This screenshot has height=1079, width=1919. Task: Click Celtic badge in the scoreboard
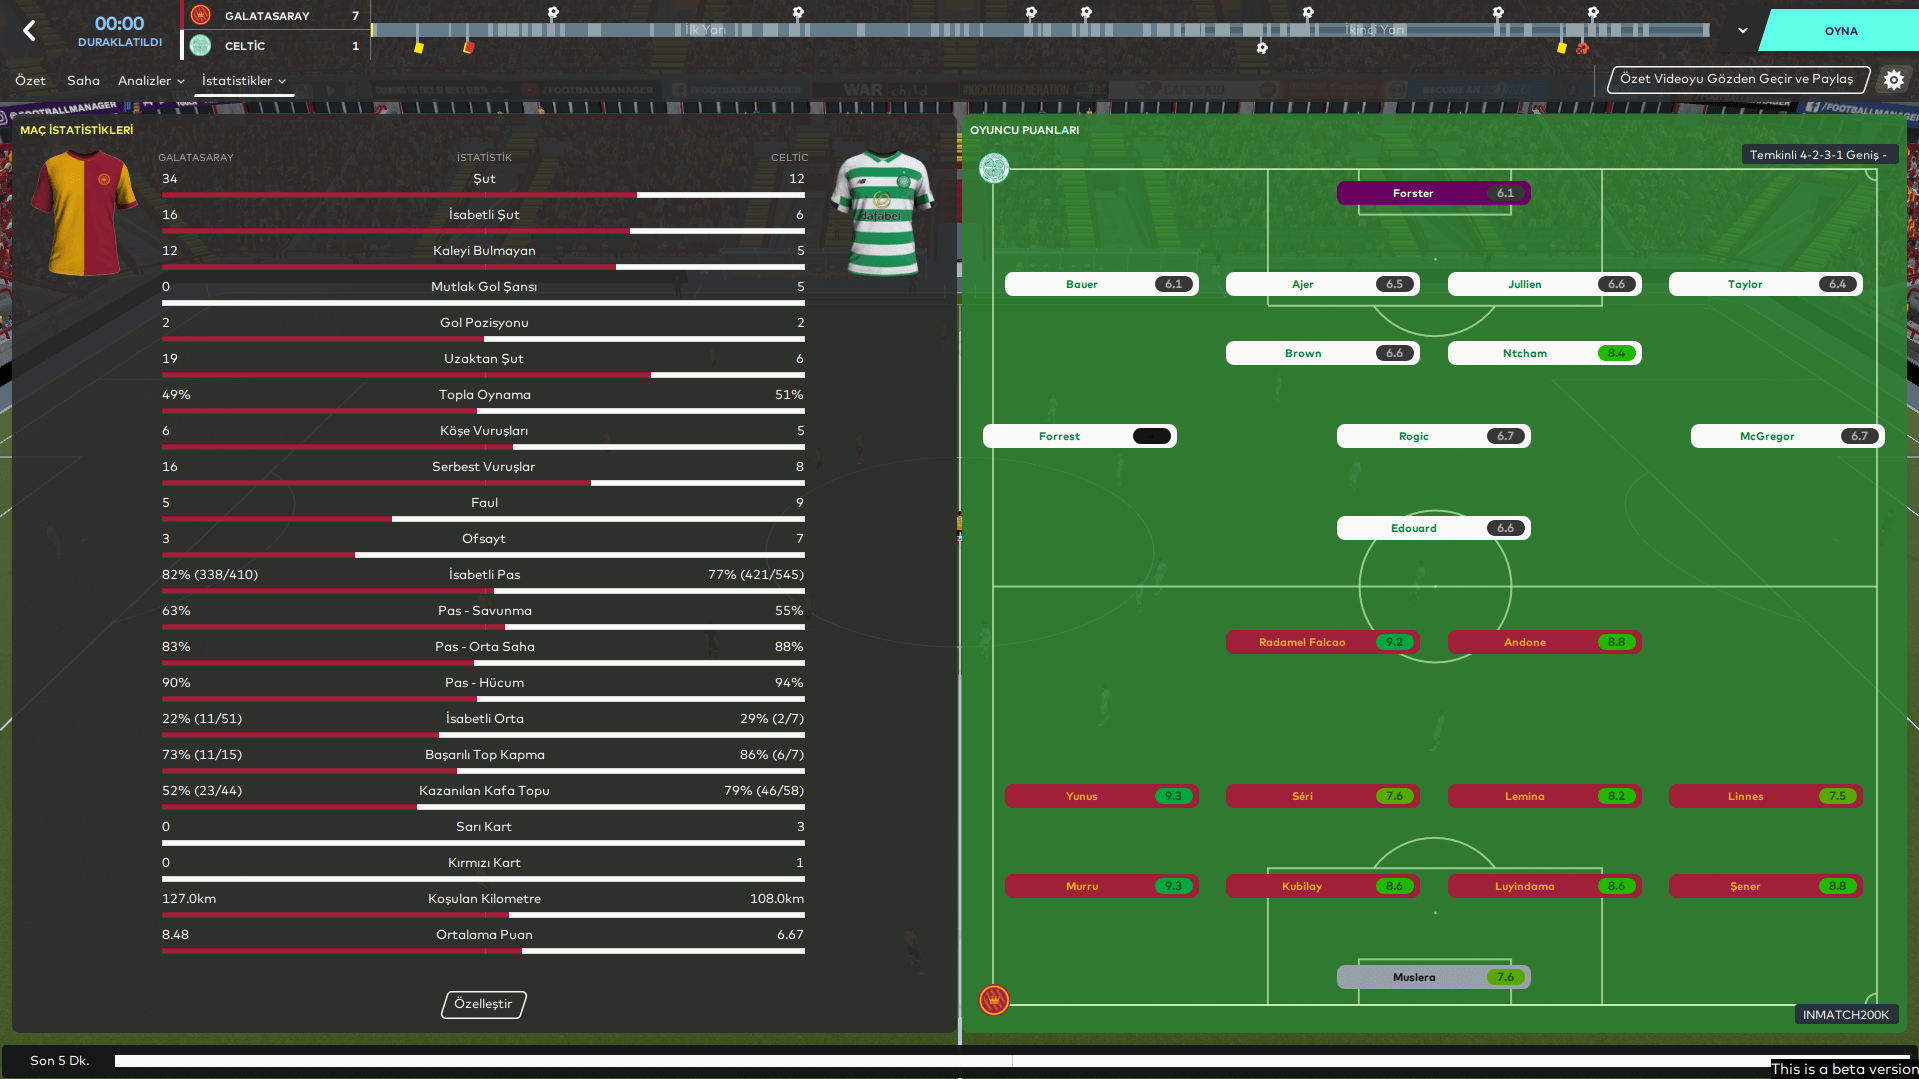click(201, 45)
